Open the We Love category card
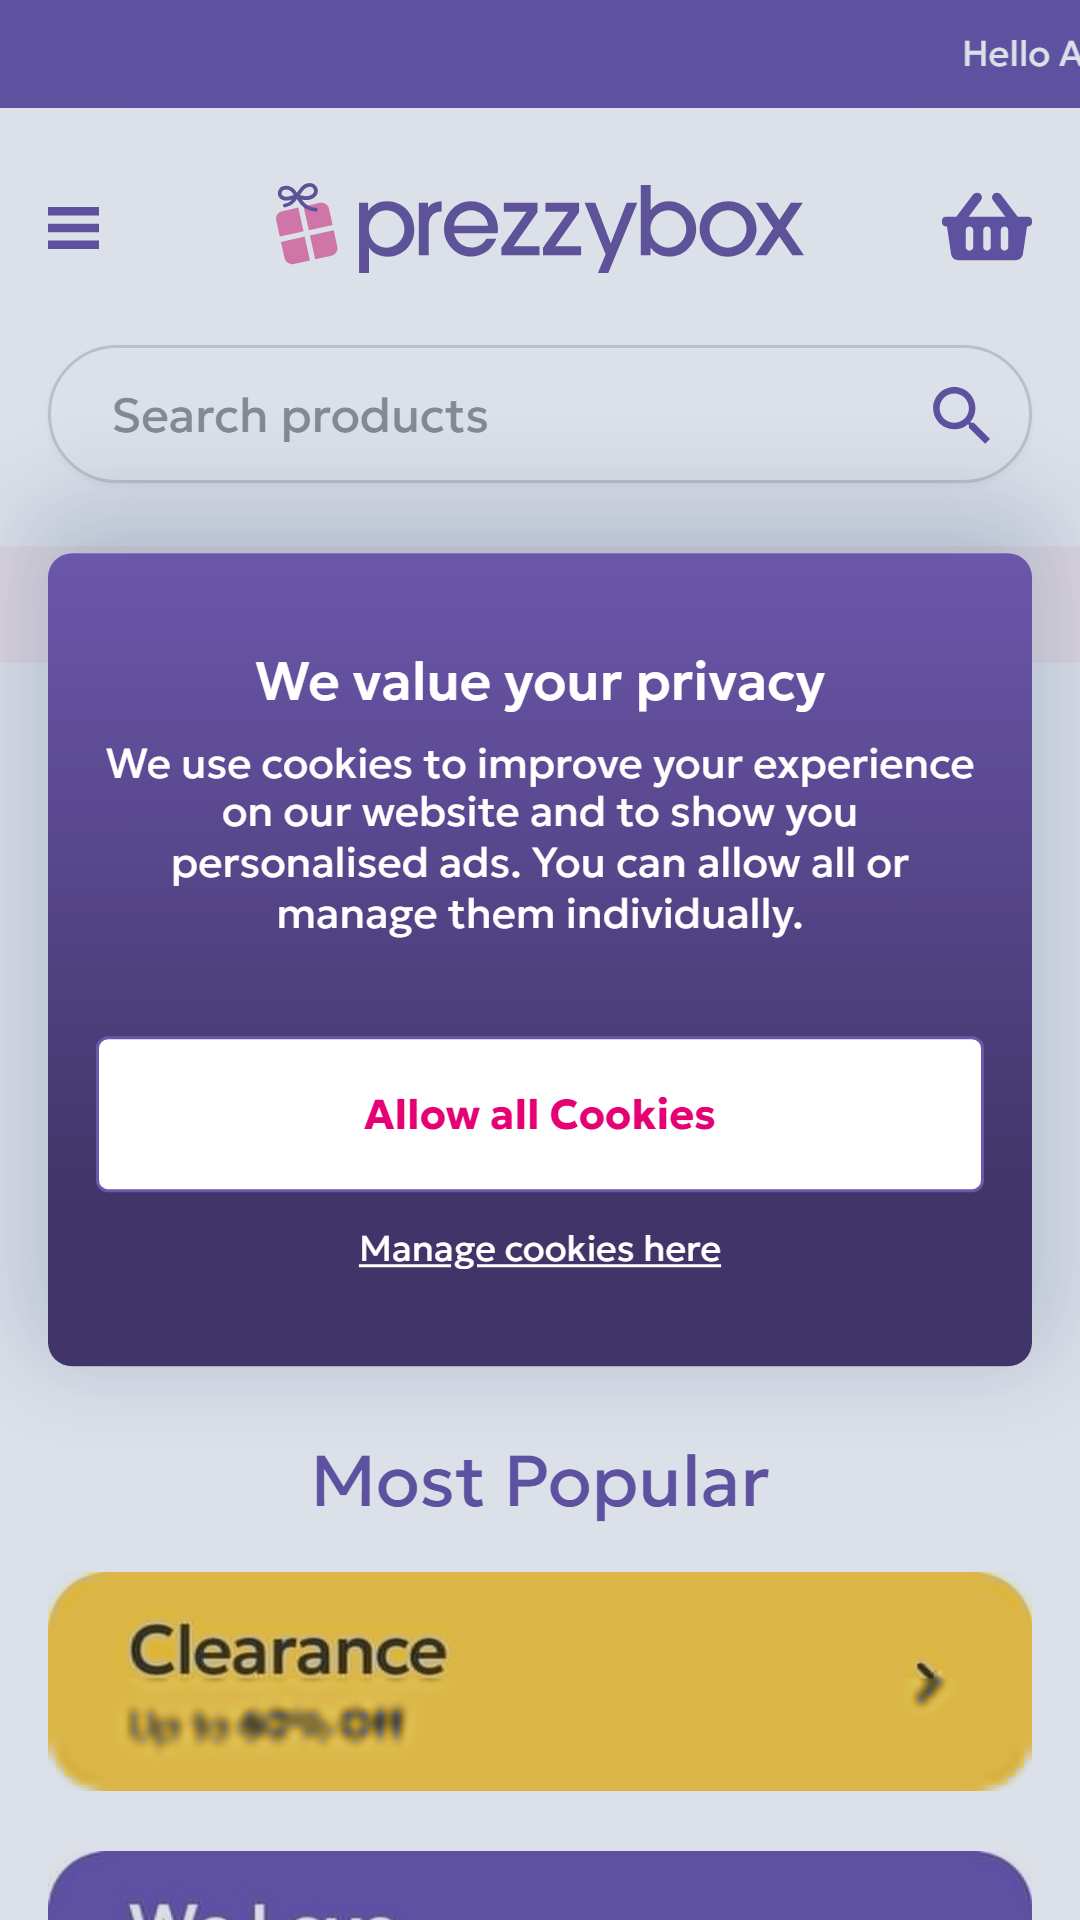Viewport: 1080px width, 1920px height. (x=540, y=1886)
